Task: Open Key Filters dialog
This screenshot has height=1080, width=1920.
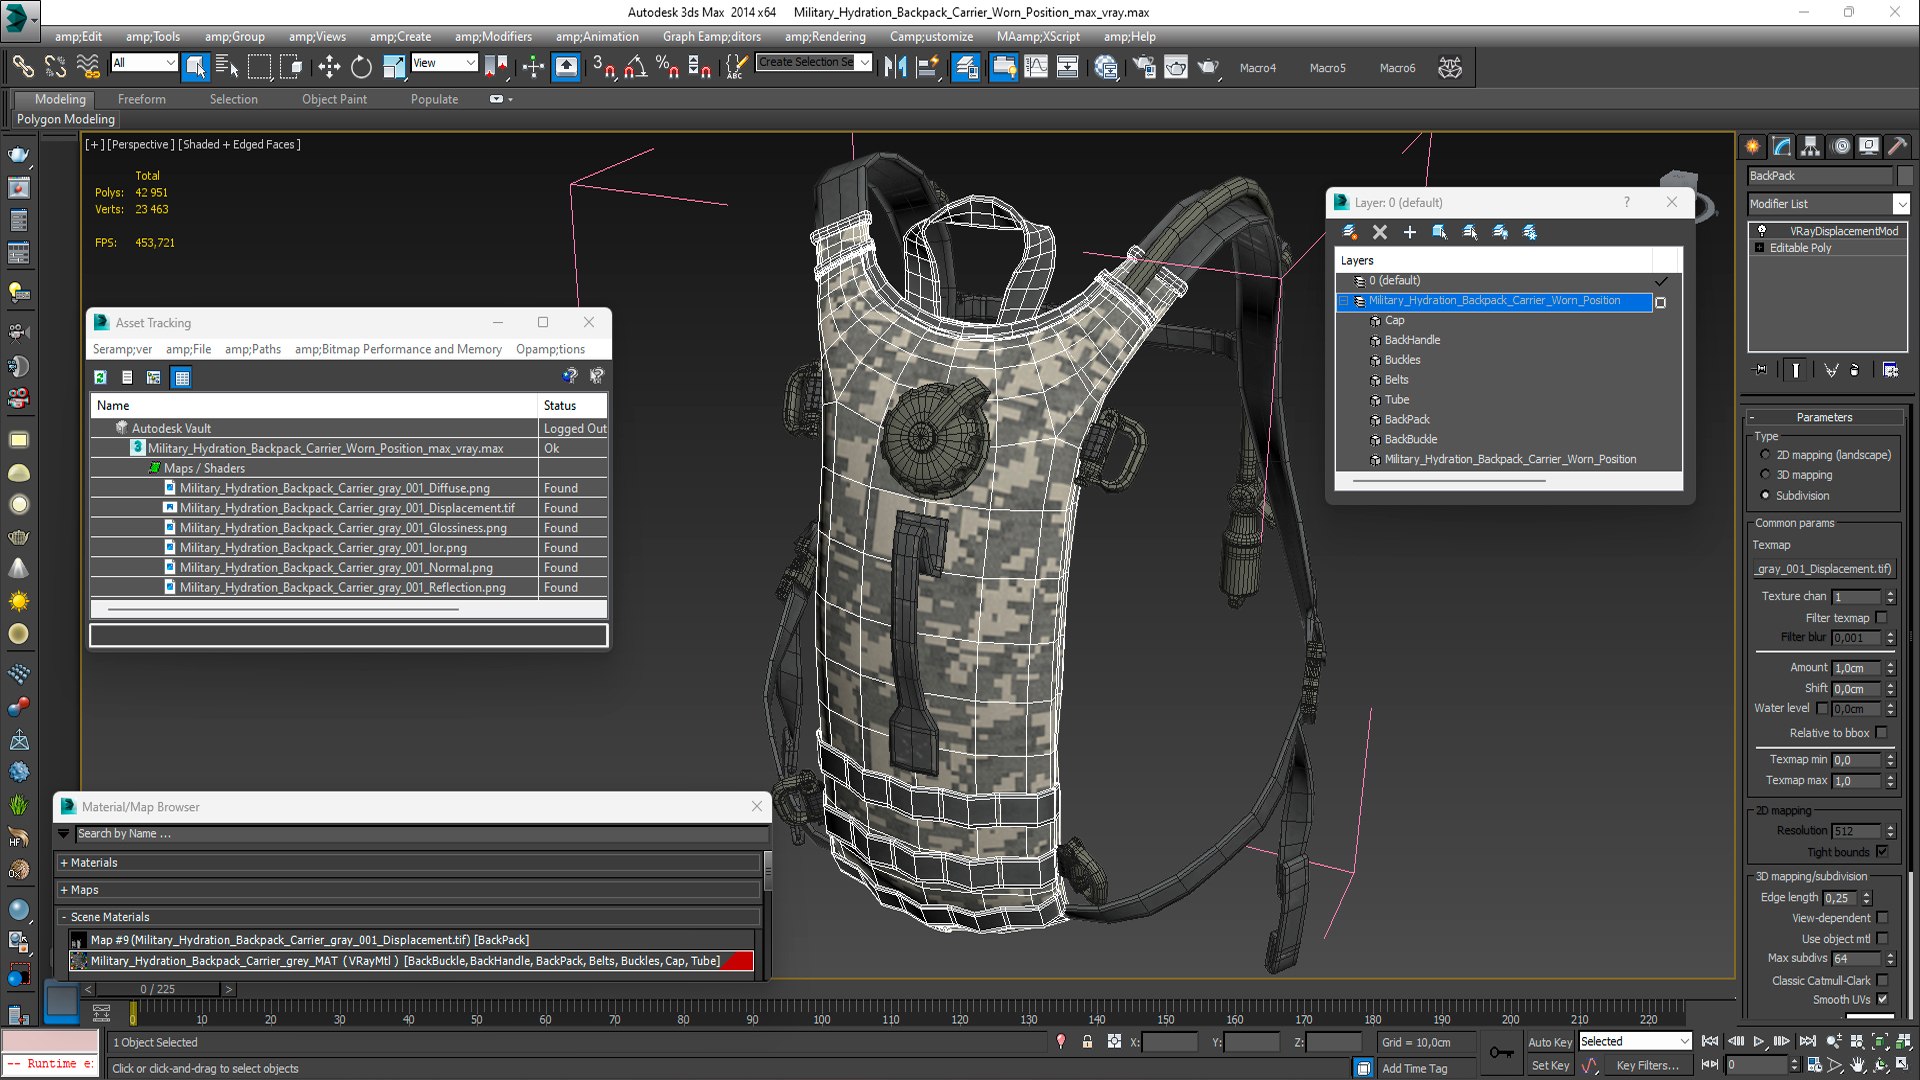Action: (x=1648, y=1066)
